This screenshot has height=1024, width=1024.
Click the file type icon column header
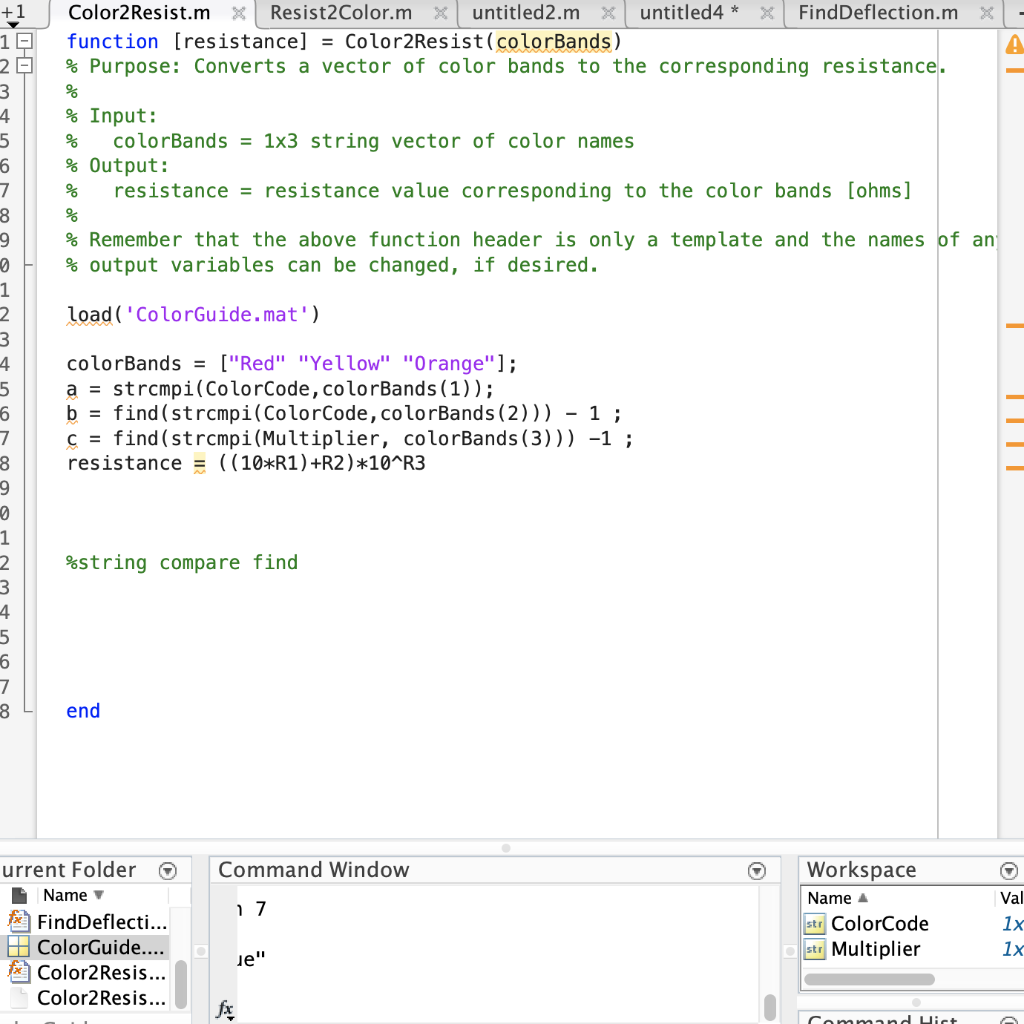(19, 895)
